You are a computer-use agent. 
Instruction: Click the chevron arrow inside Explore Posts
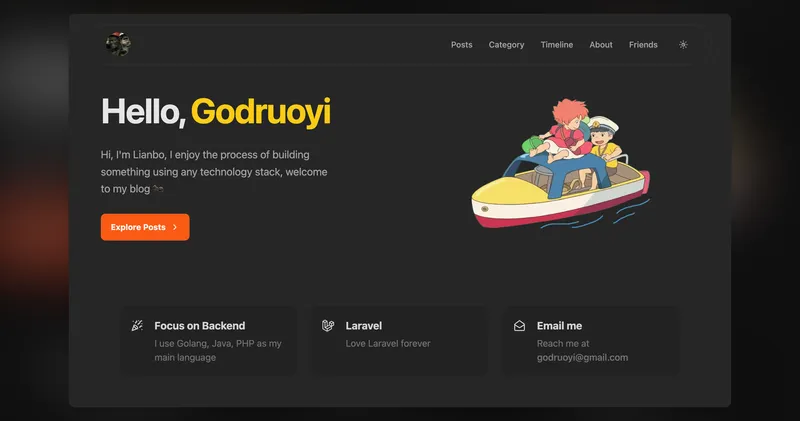click(175, 228)
